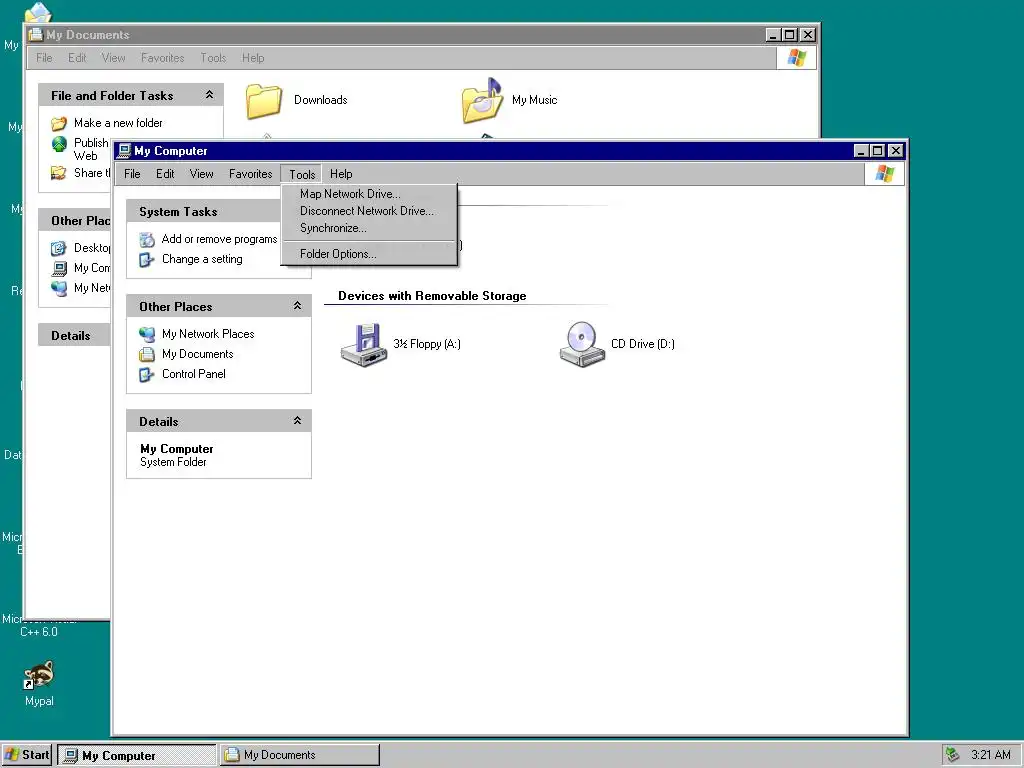The height and width of the screenshot is (768, 1024).
Task: Open the CD Drive (D:) icon
Action: (x=582, y=344)
